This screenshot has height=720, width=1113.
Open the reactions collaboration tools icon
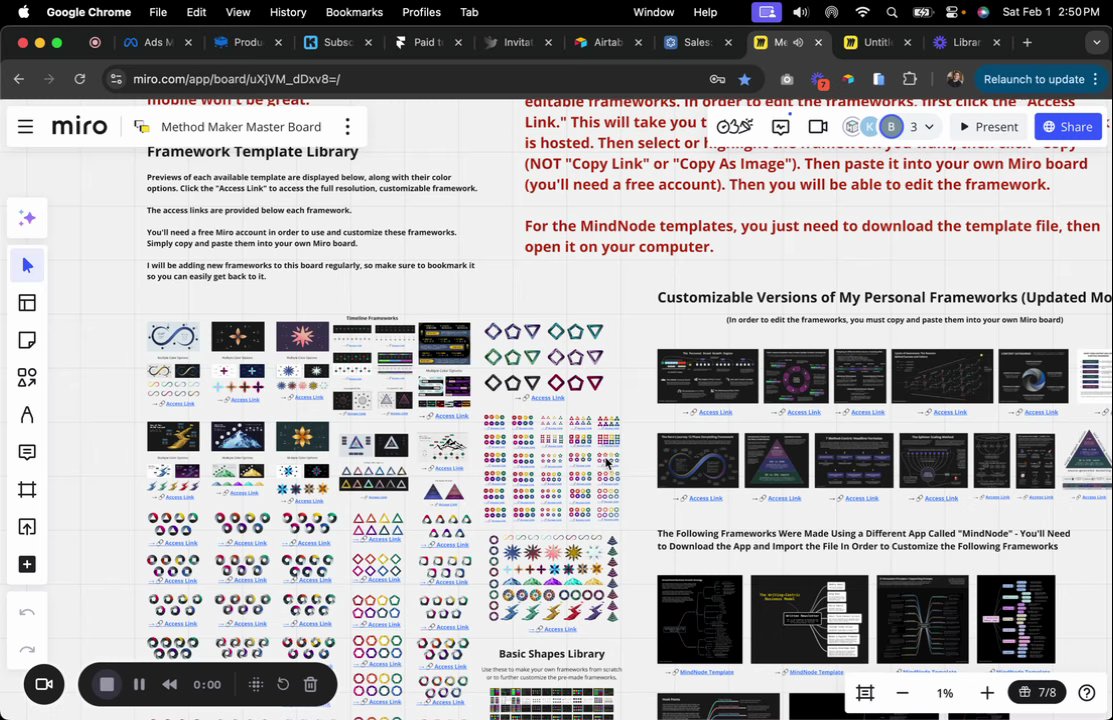click(734, 127)
